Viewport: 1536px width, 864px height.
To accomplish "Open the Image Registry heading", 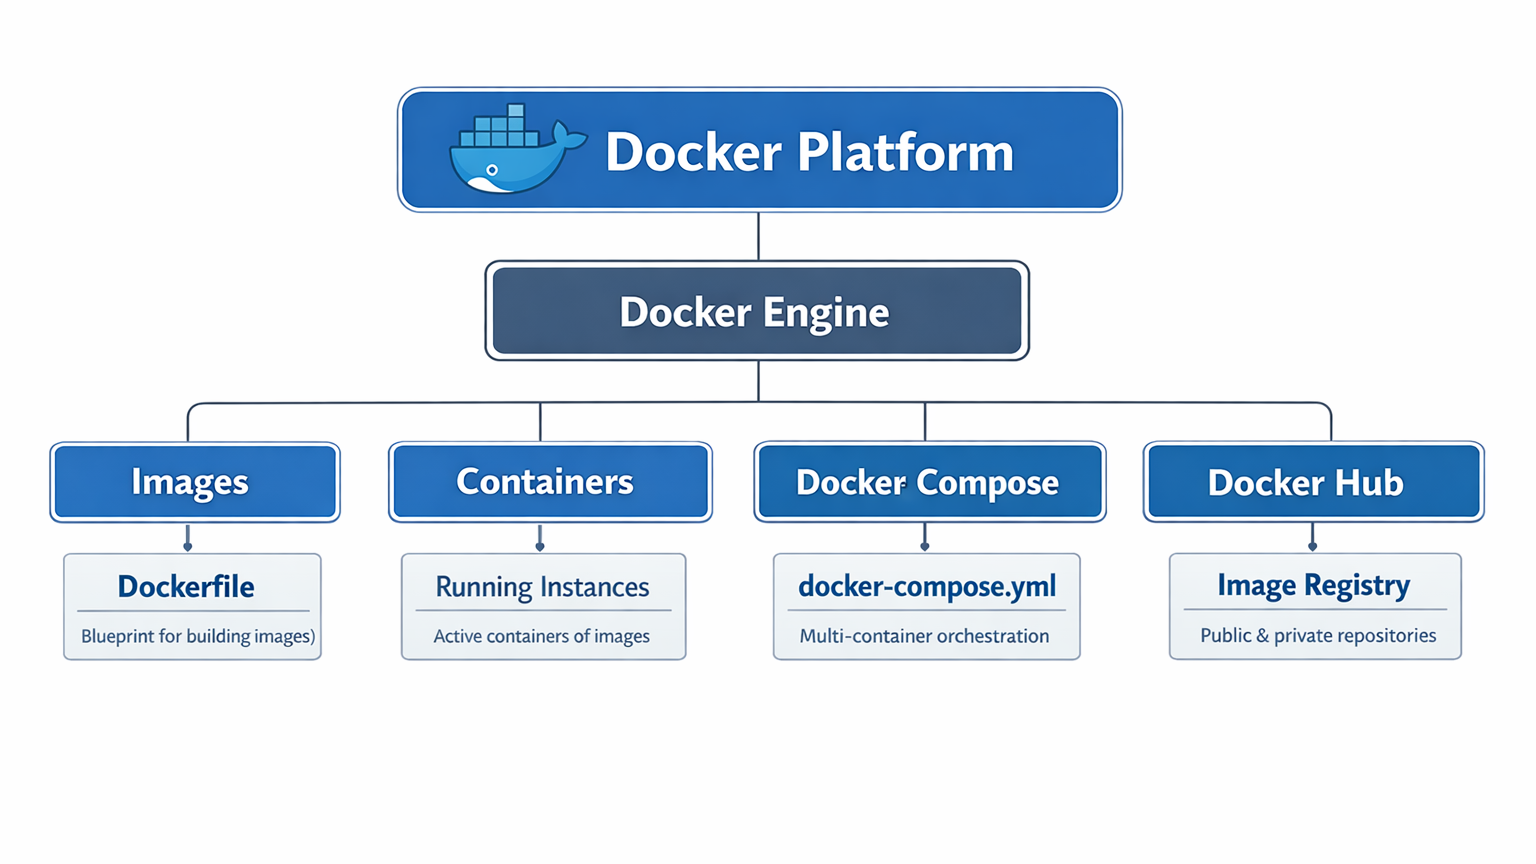I will pos(1313,585).
